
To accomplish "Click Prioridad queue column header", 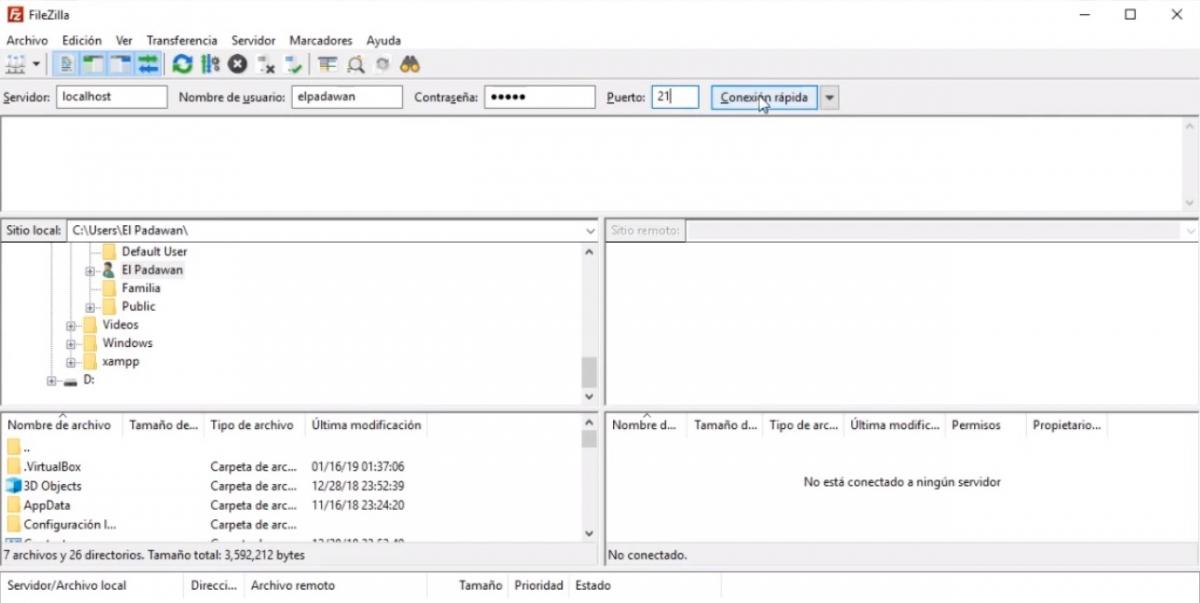I will (x=539, y=585).
